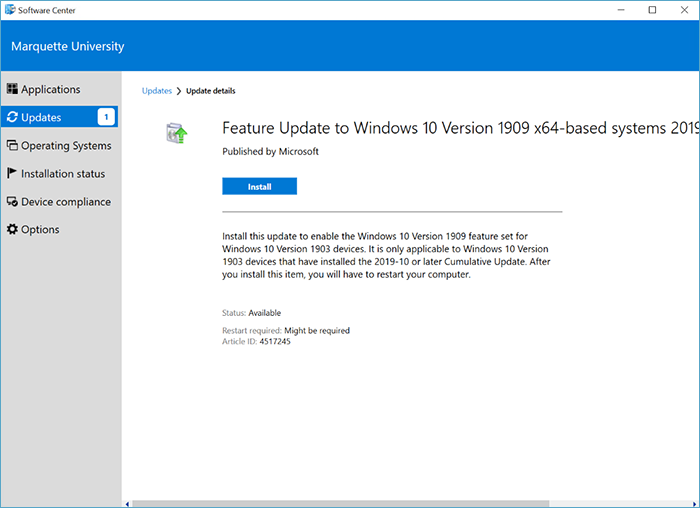
Task: Click the Software Center title bar icon
Action: pyautogui.click(x=9, y=10)
